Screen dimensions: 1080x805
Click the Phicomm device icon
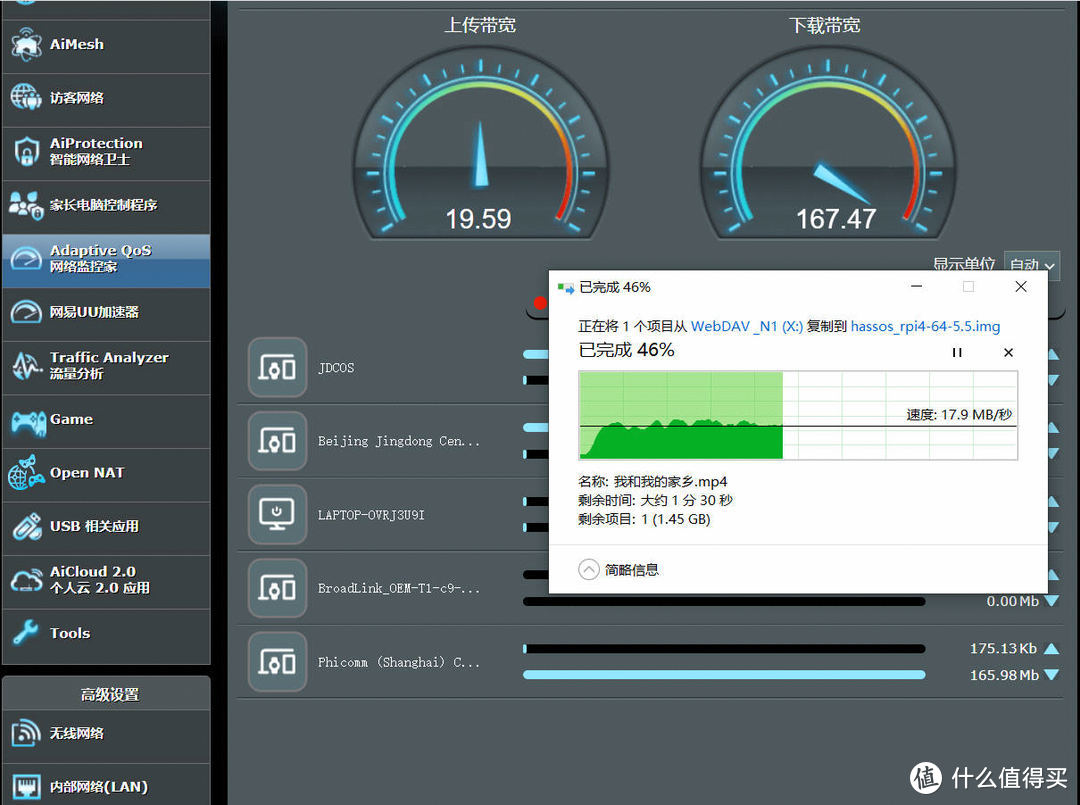tap(277, 662)
